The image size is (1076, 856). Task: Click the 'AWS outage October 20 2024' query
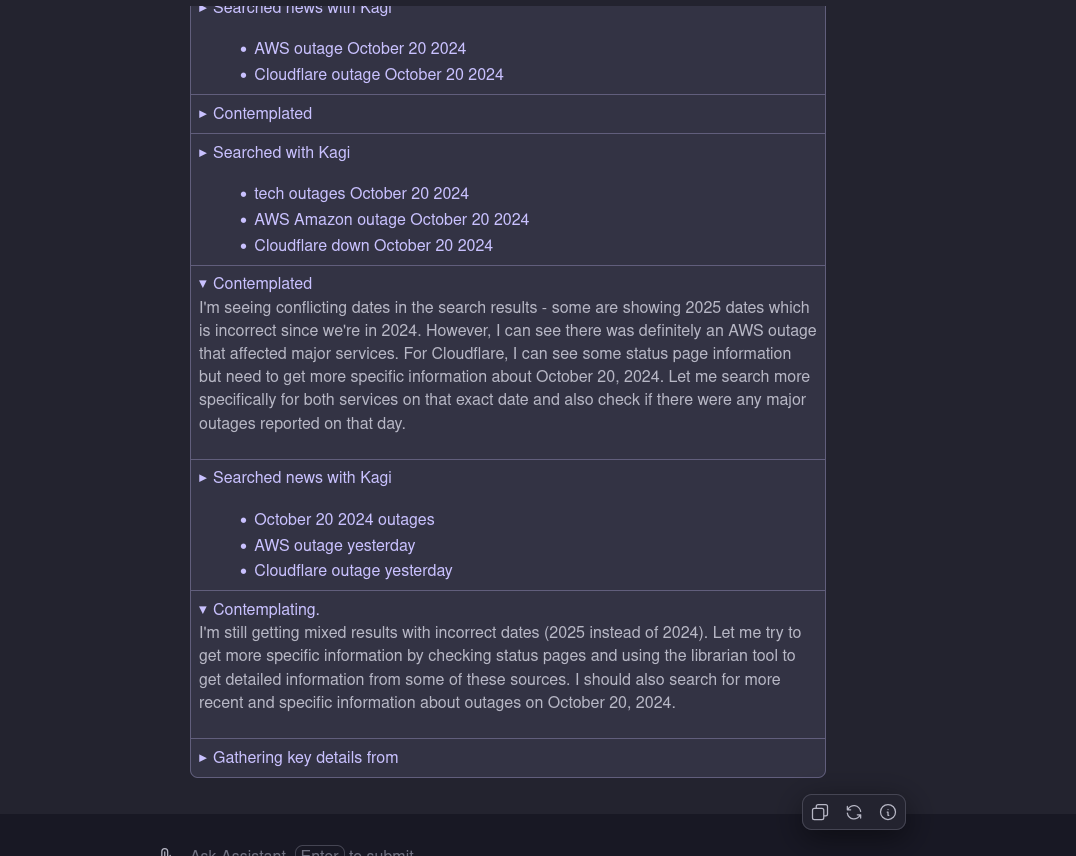coord(360,49)
